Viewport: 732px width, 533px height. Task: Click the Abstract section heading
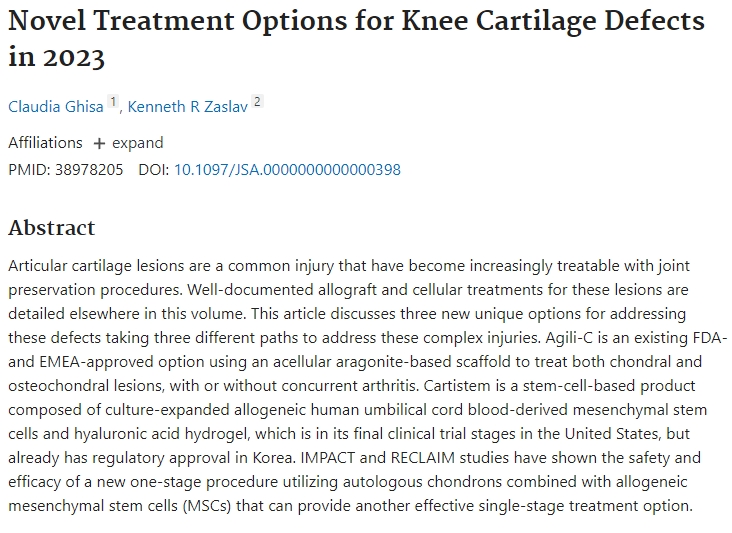[x=52, y=228]
